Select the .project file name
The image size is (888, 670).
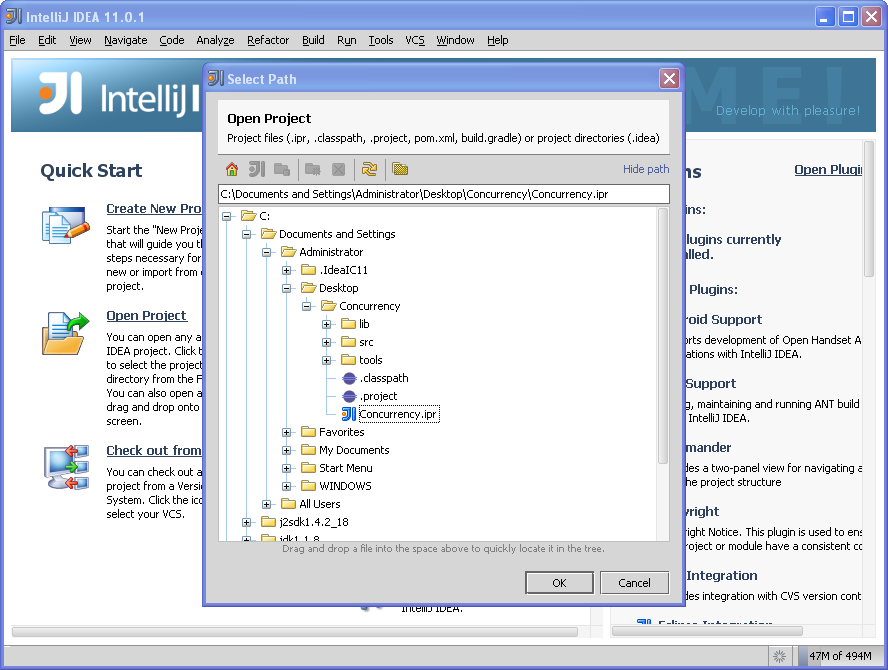(x=378, y=396)
